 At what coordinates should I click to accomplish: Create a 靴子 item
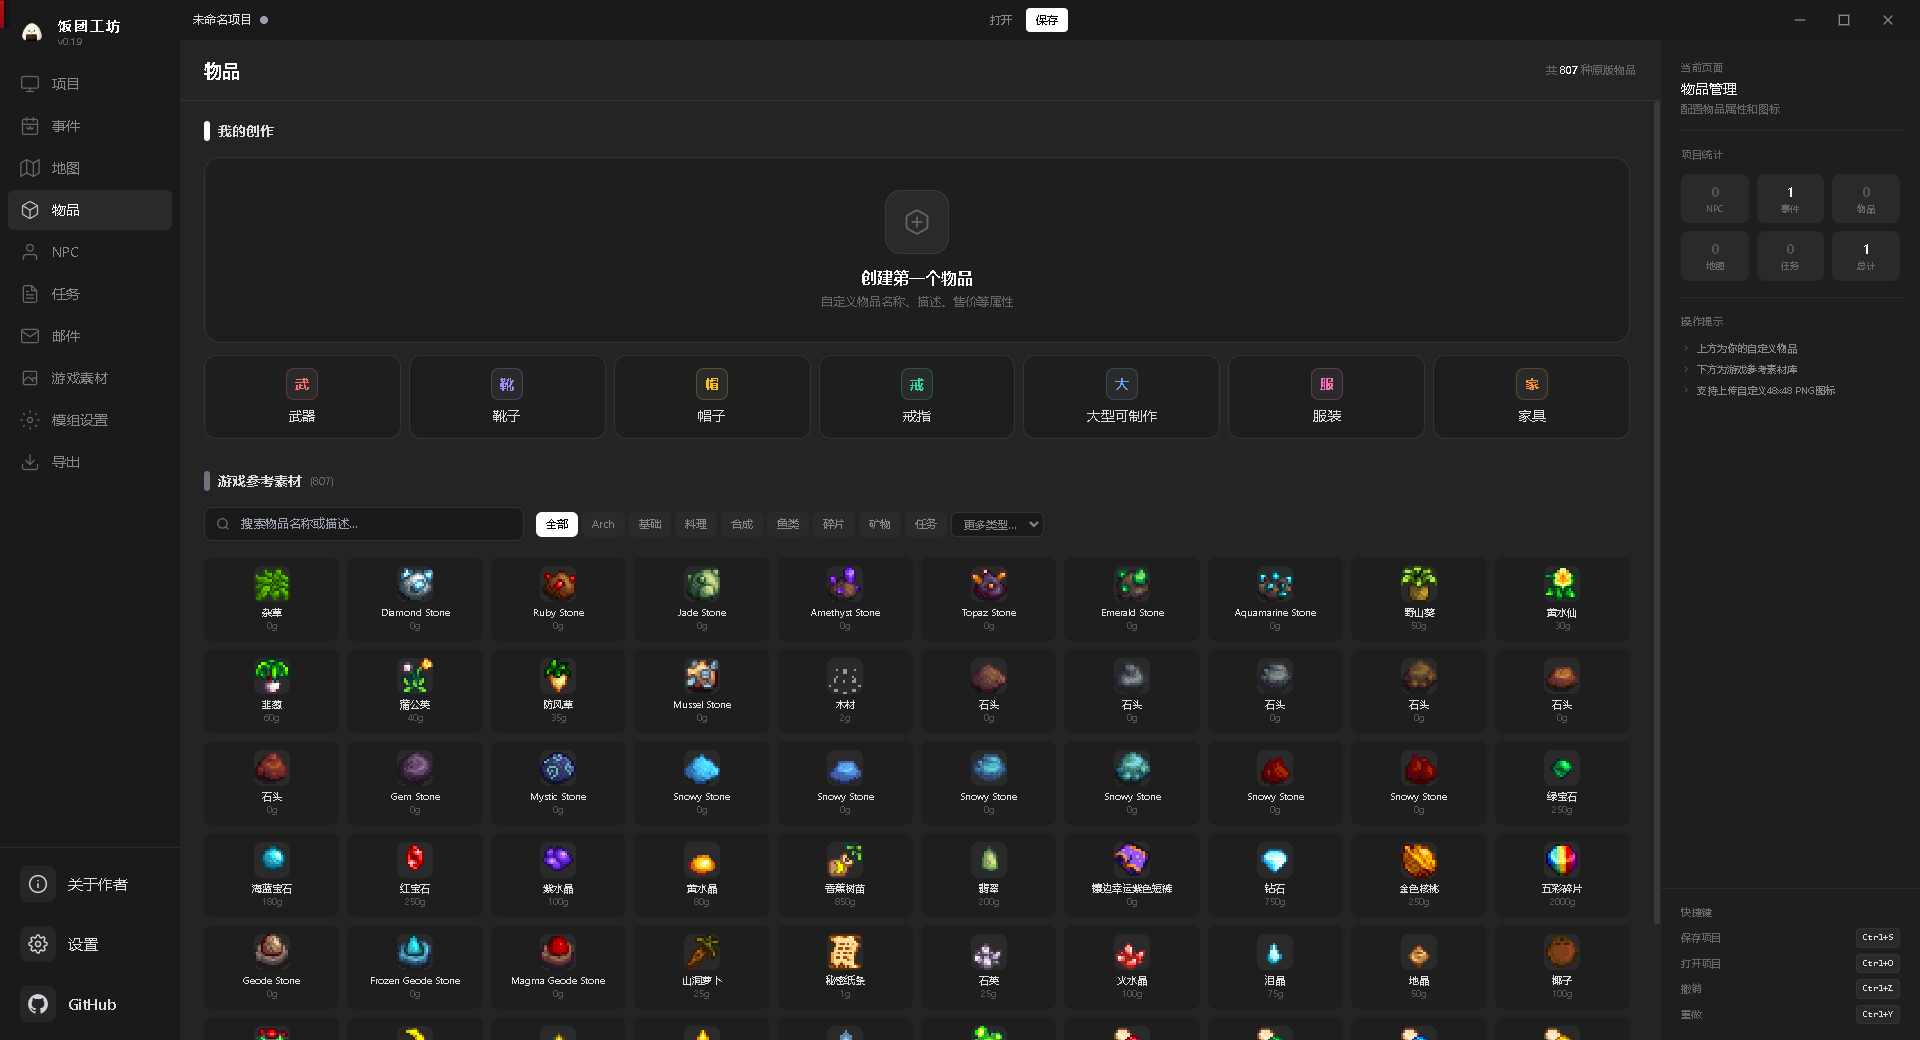coord(507,397)
